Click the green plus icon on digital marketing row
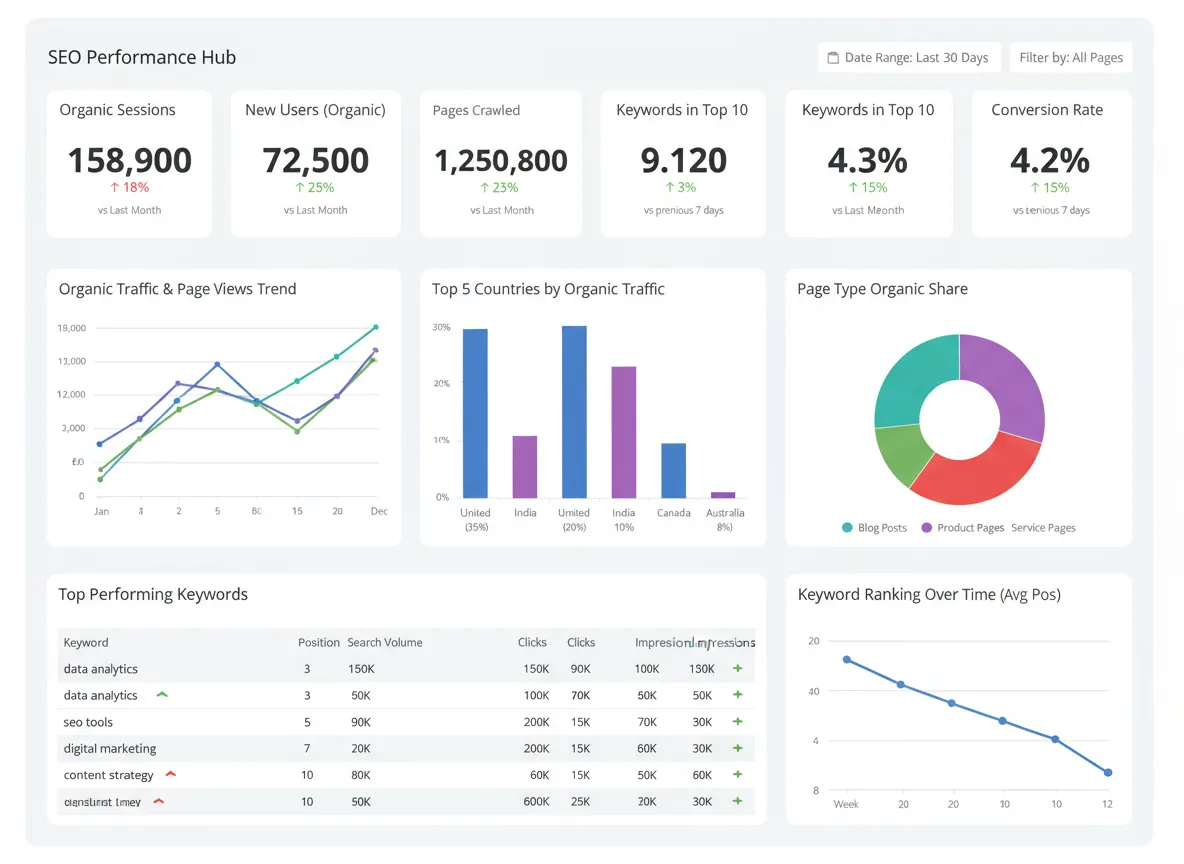 (738, 747)
